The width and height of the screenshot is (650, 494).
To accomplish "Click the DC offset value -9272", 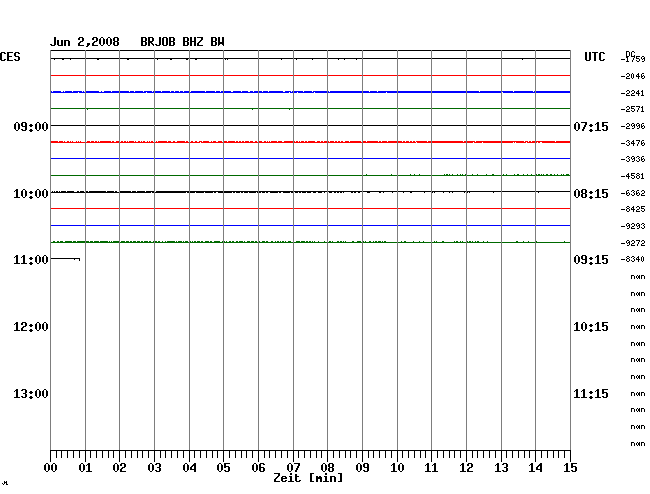I will tap(633, 243).
